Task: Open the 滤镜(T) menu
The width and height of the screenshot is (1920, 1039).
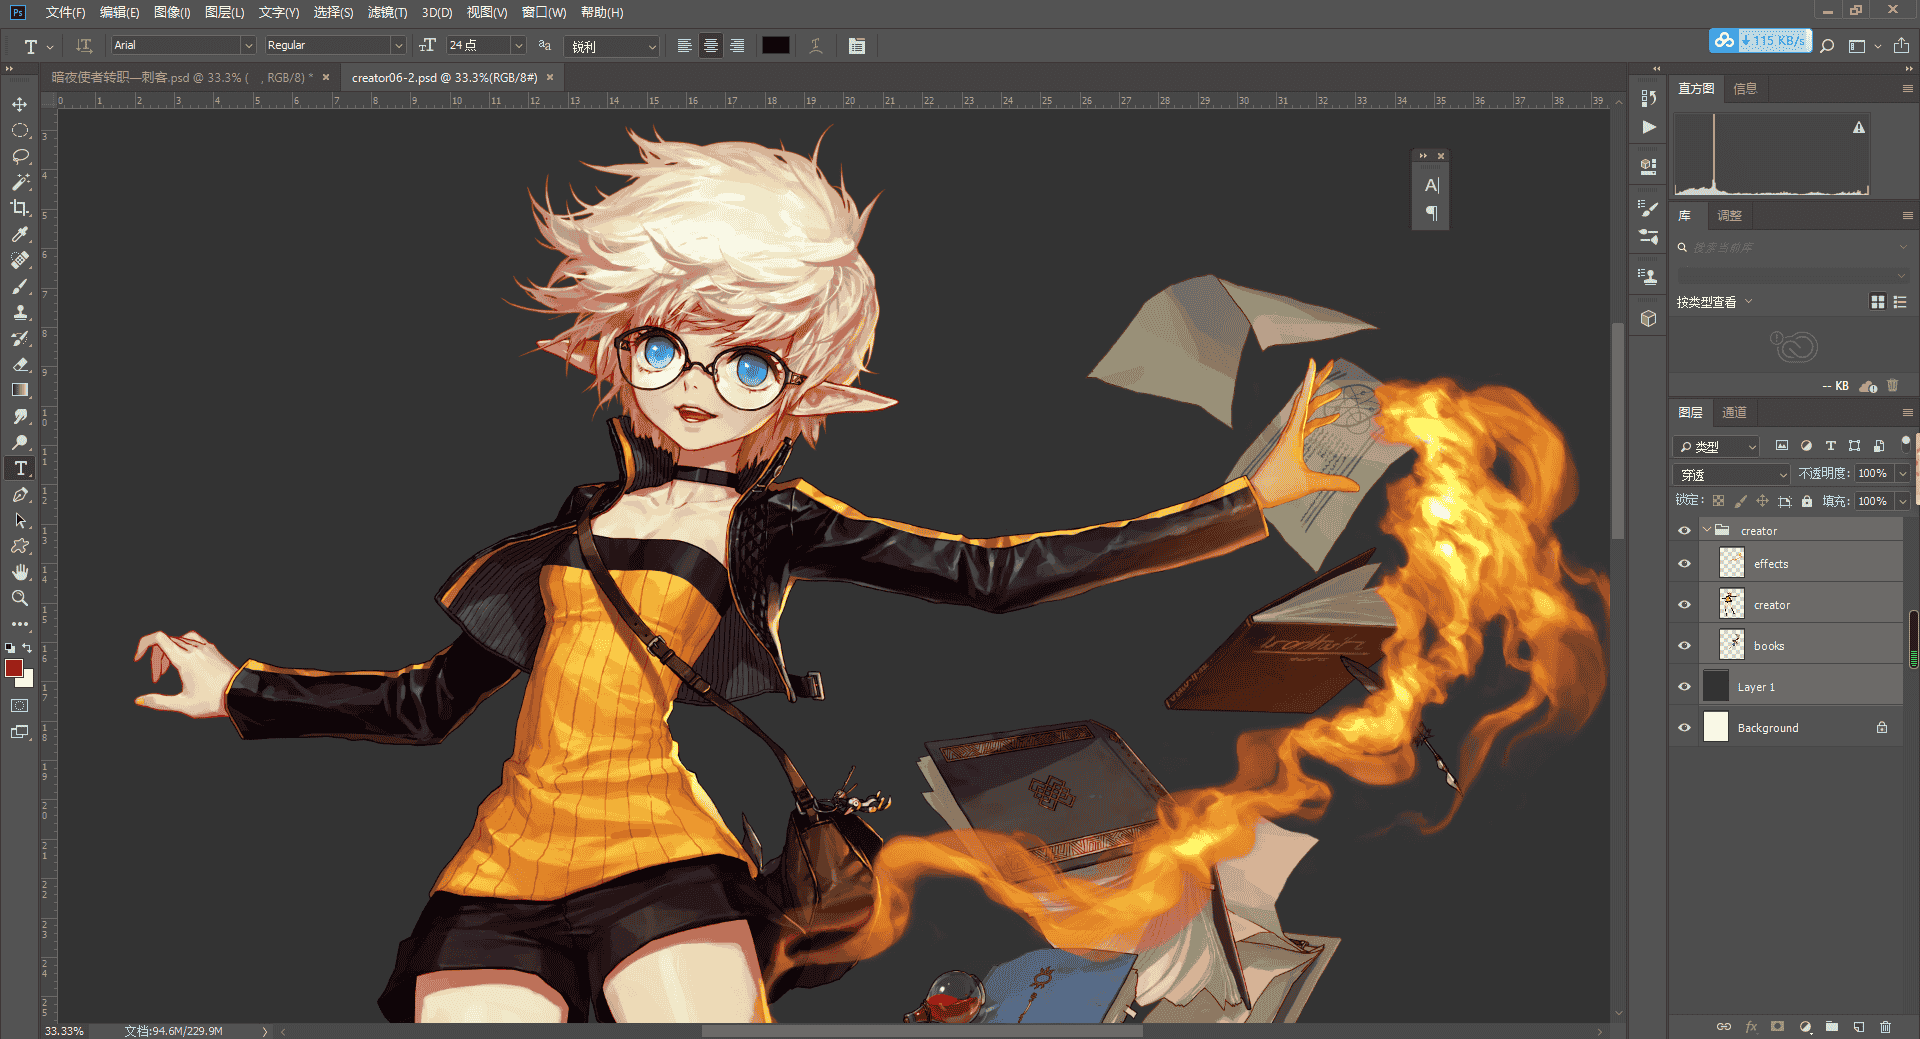Action: tap(387, 12)
